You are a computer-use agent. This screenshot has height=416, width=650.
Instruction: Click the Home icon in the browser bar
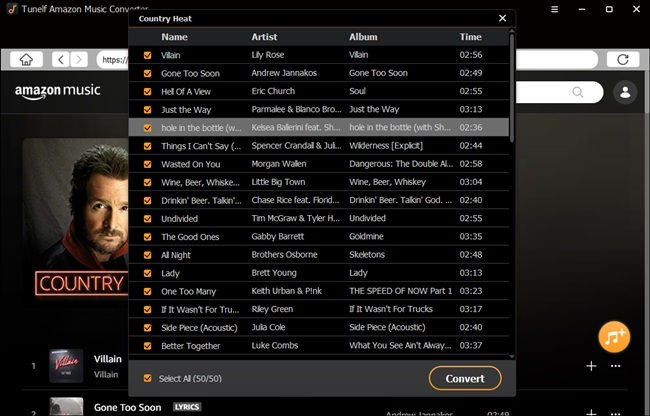pyautogui.click(x=25, y=60)
